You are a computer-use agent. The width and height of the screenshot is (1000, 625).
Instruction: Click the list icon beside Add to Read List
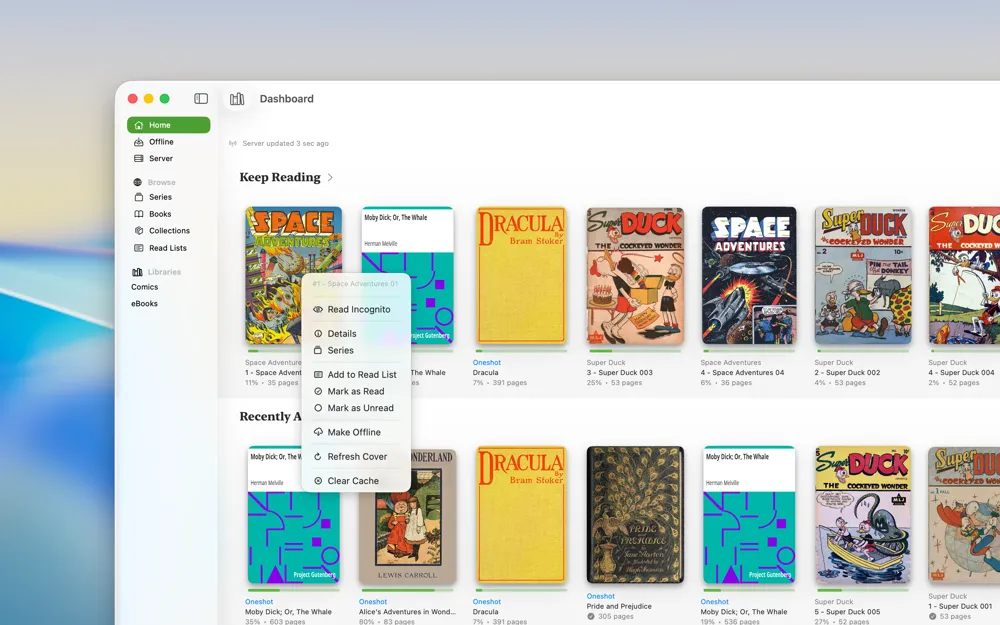click(x=318, y=374)
